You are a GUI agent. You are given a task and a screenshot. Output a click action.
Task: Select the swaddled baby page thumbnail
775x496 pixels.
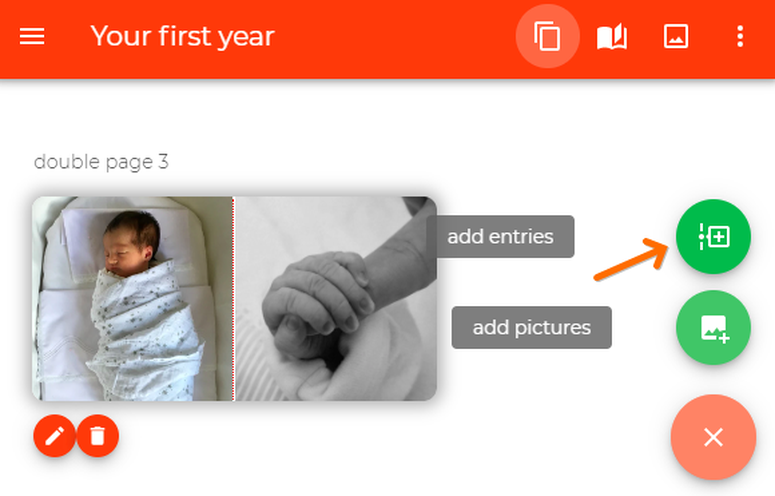tap(132, 298)
